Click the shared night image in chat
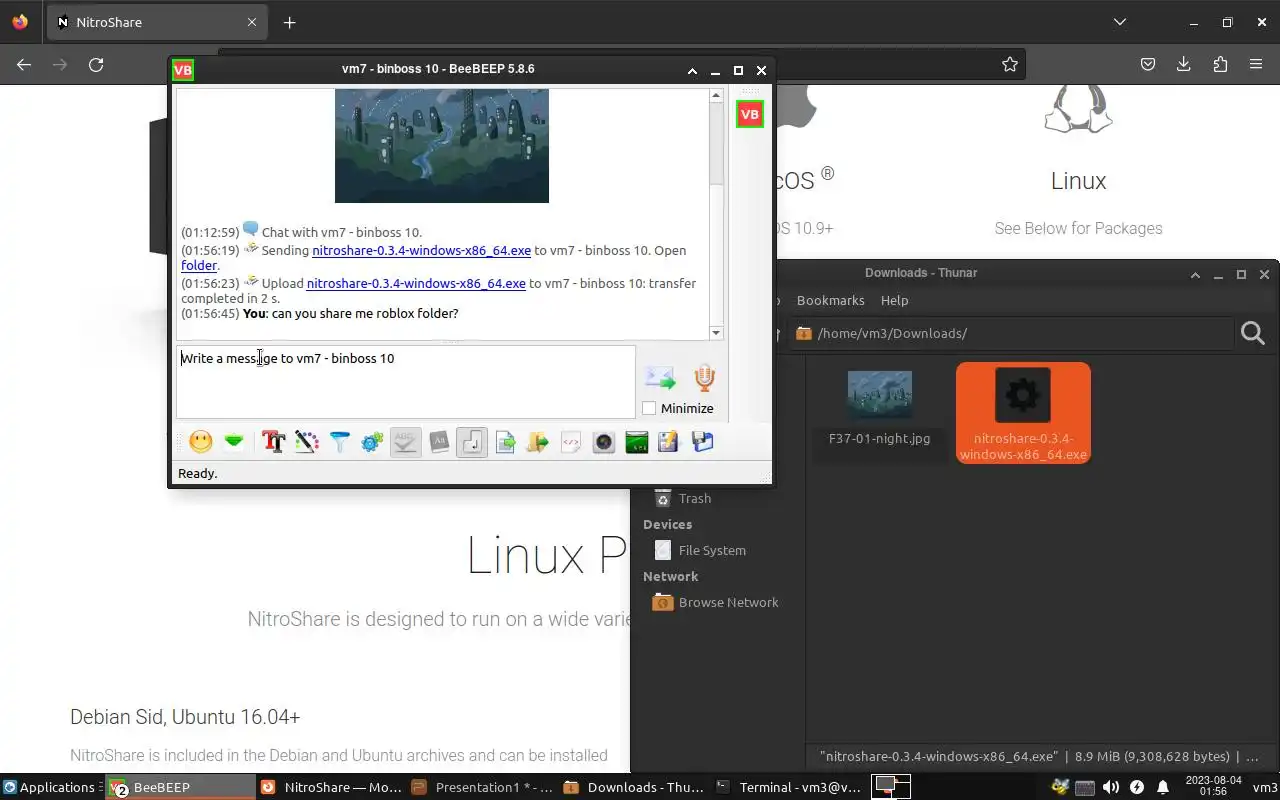This screenshot has height=800, width=1280. [442, 145]
